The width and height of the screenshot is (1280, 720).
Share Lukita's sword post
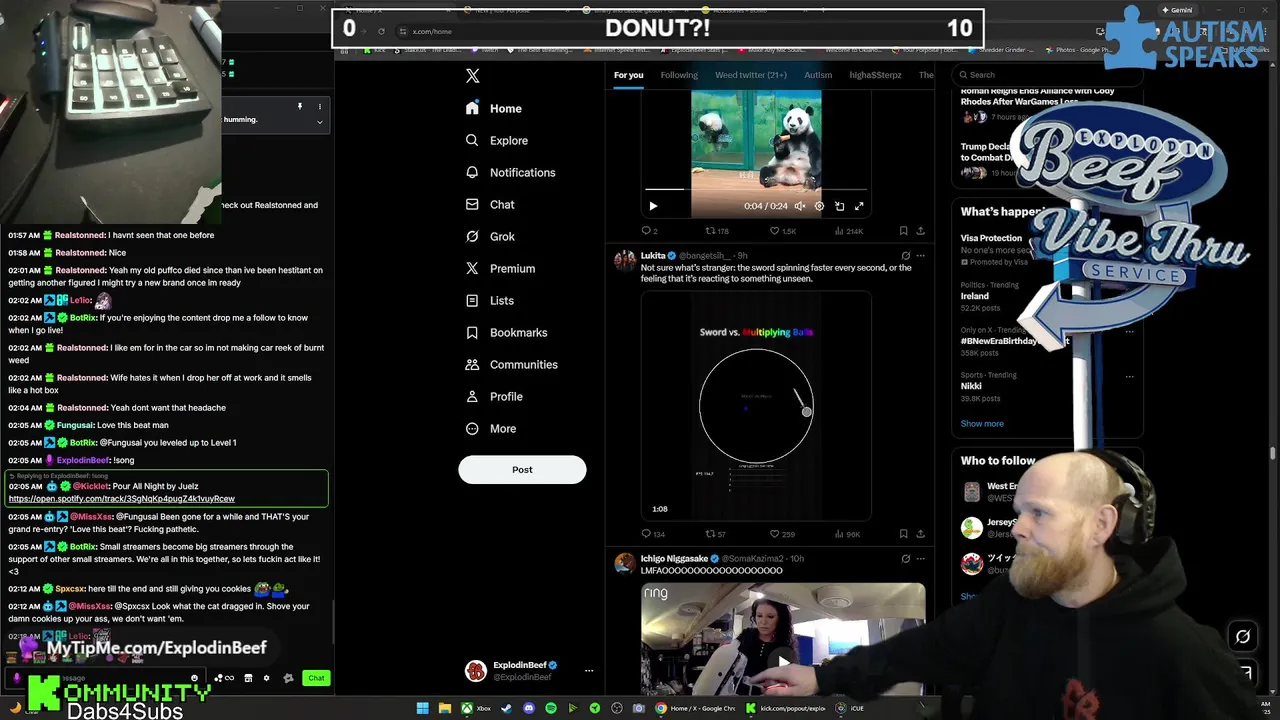point(920,534)
